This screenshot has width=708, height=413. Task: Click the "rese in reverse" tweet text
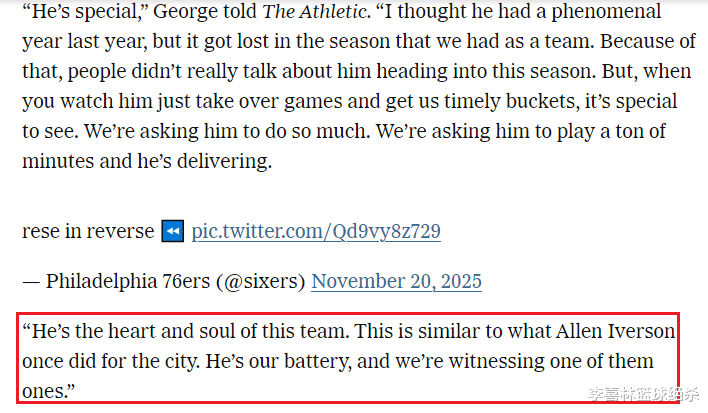pos(88,231)
